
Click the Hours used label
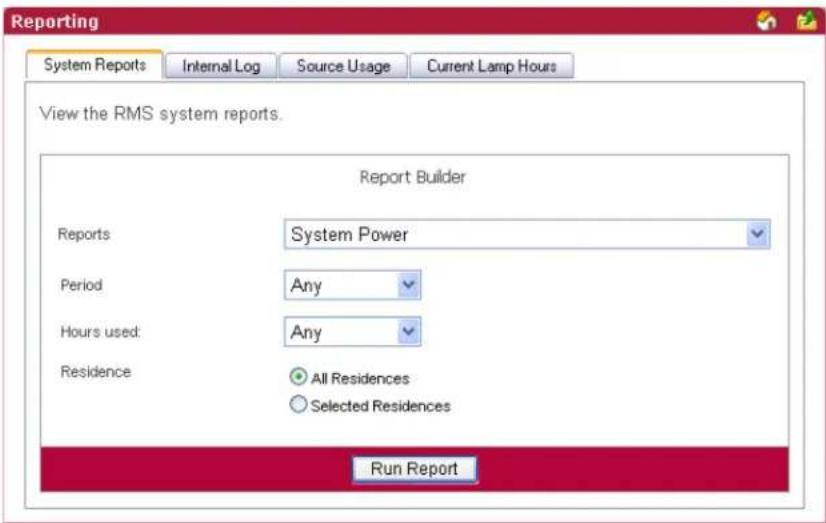click(x=100, y=332)
